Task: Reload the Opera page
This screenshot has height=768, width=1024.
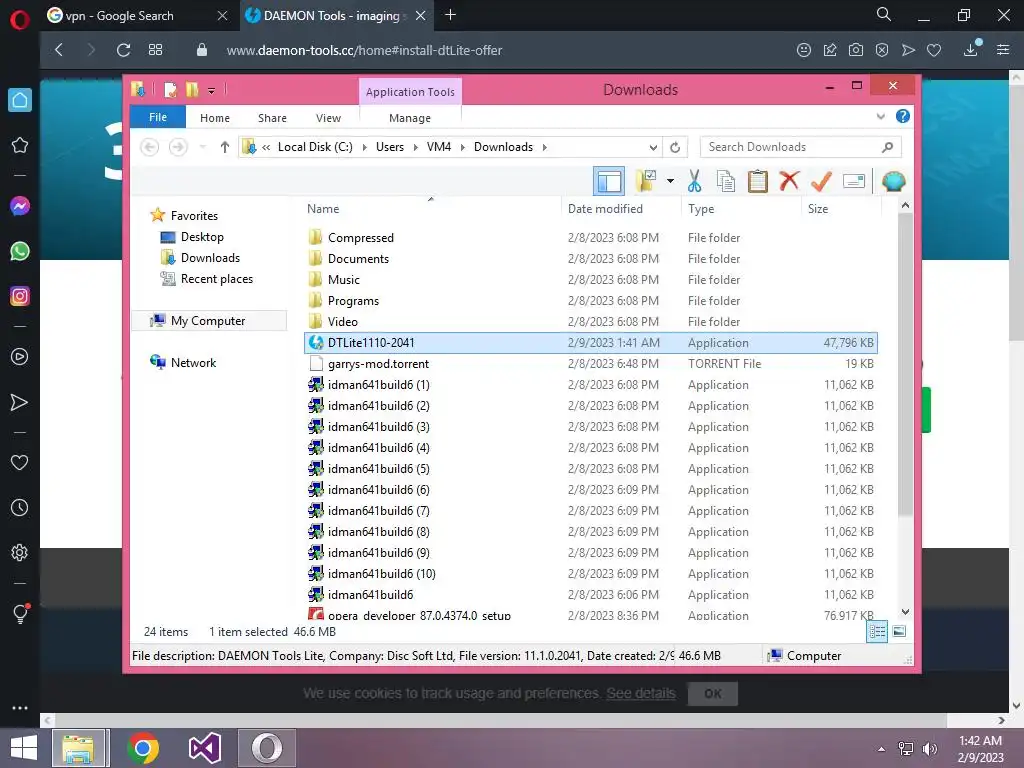Action: click(x=123, y=50)
